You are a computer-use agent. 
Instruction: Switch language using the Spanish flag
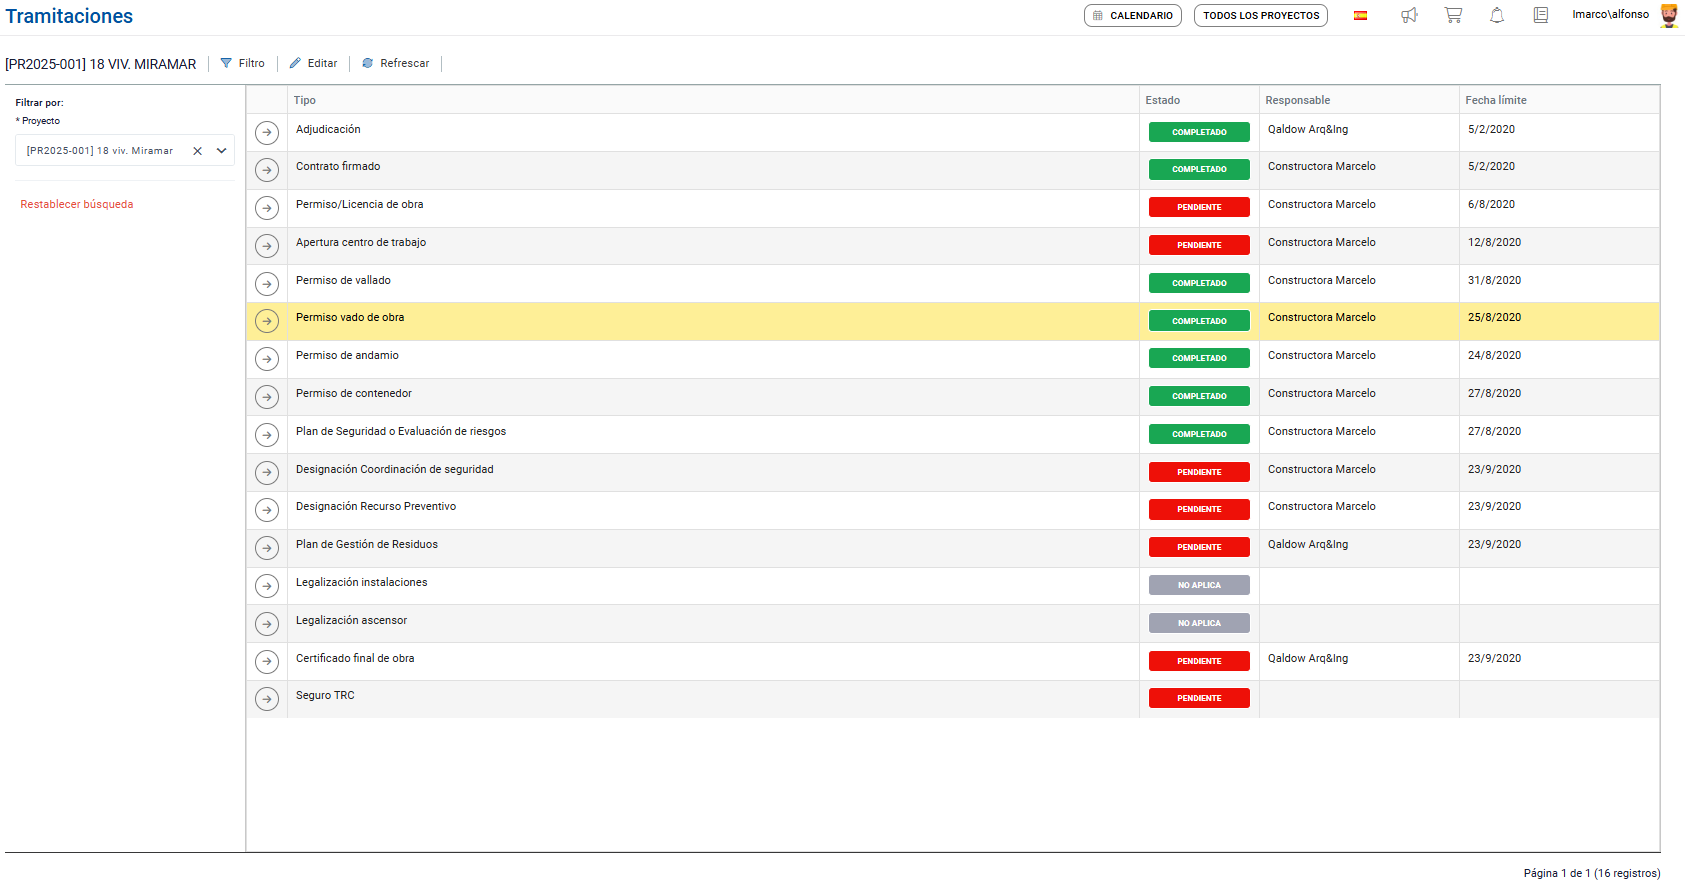point(1360,15)
